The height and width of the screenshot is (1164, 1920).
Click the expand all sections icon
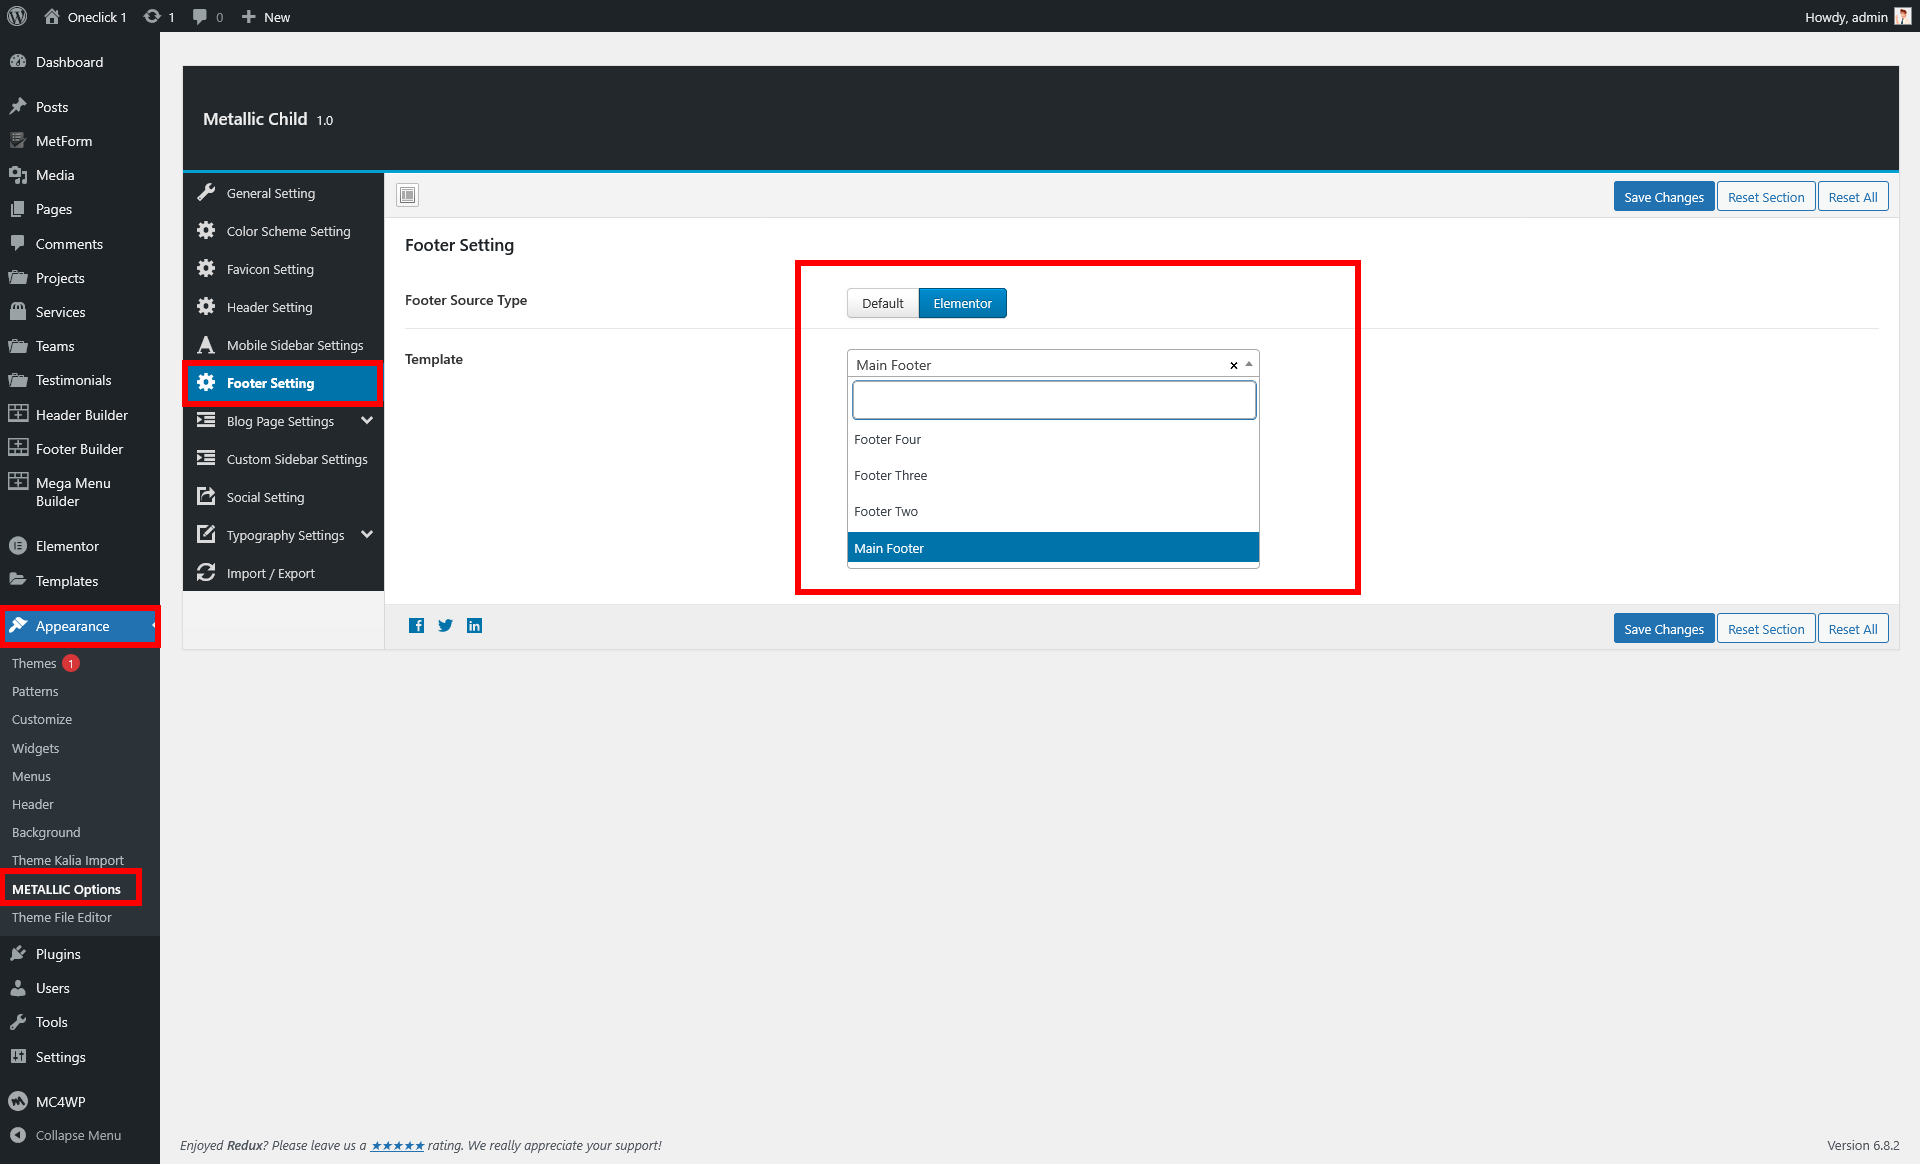click(407, 195)
